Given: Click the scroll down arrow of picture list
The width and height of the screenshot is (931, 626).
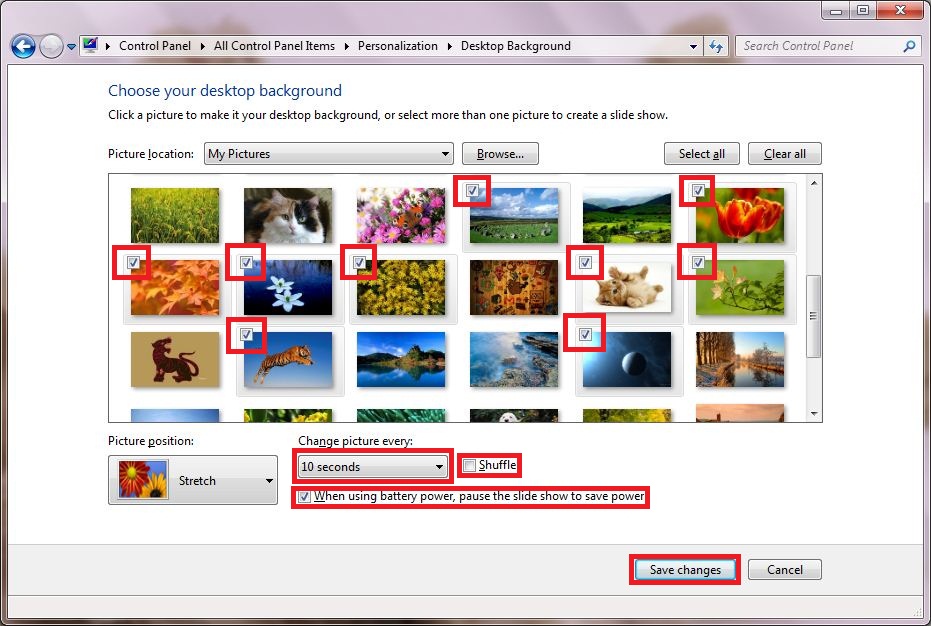Looking at the screenshot, I should click(813, 414).
